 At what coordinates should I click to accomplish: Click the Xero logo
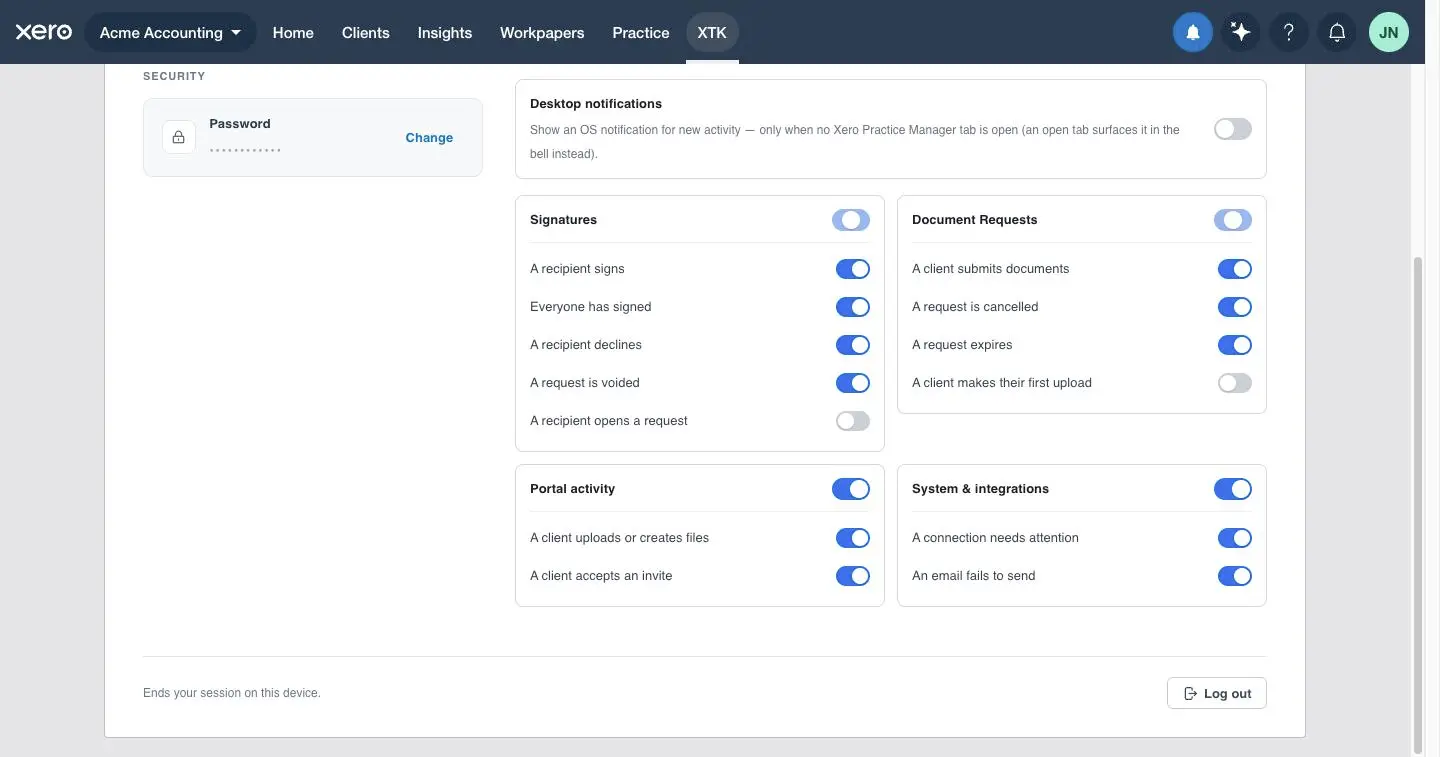(44, 32)
